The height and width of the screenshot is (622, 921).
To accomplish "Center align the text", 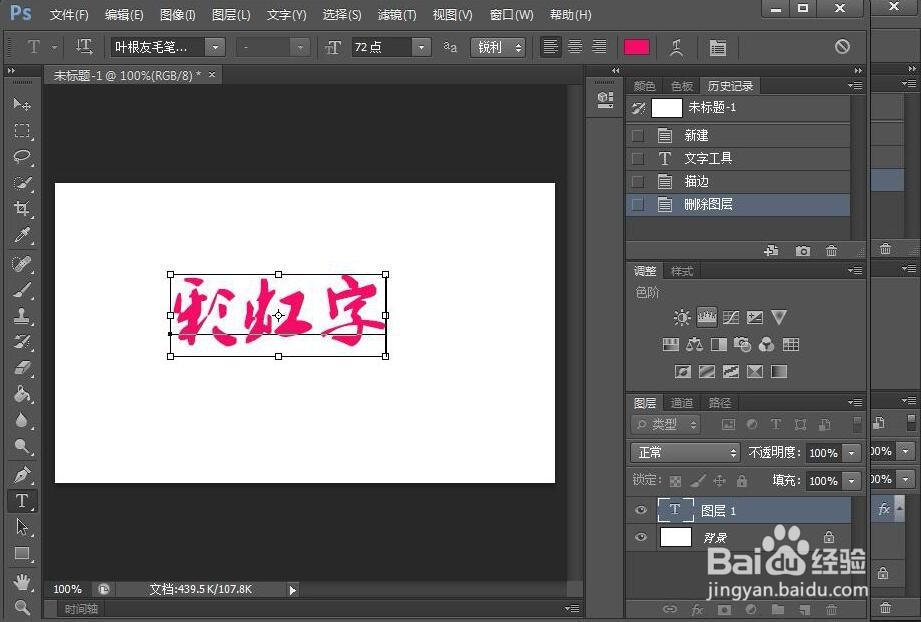I will pyautogui.click(x=575, y=47).
